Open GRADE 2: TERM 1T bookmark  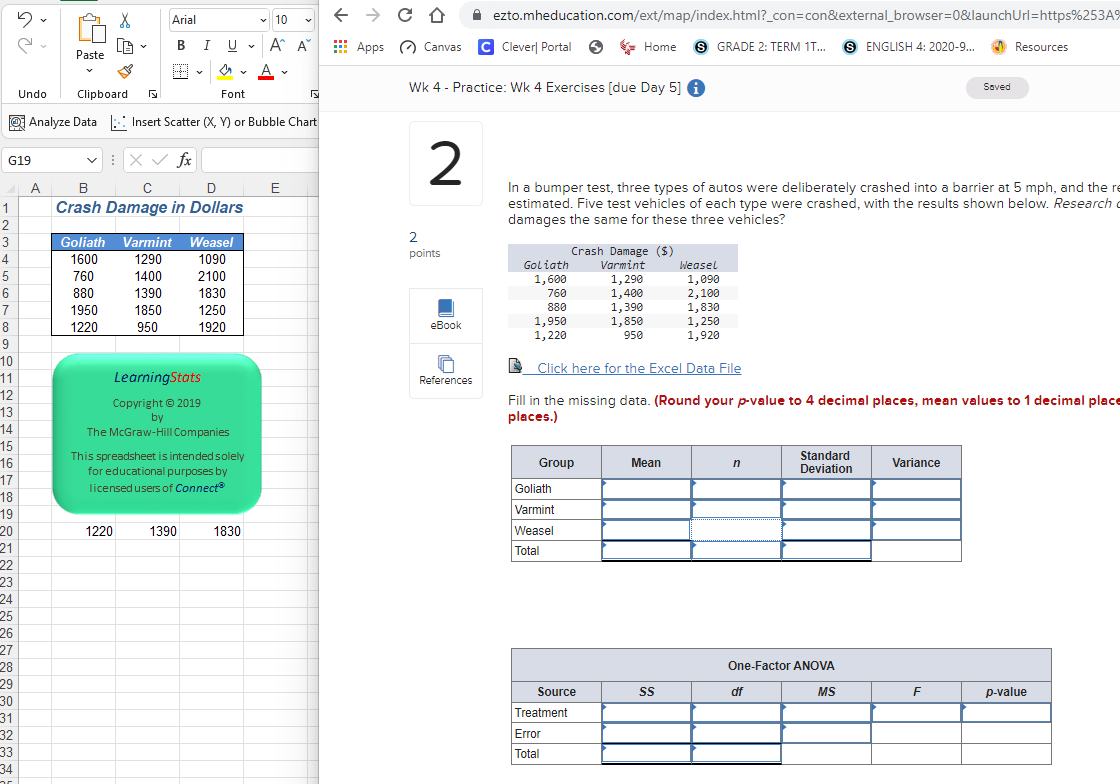click(x=760, y=47)
